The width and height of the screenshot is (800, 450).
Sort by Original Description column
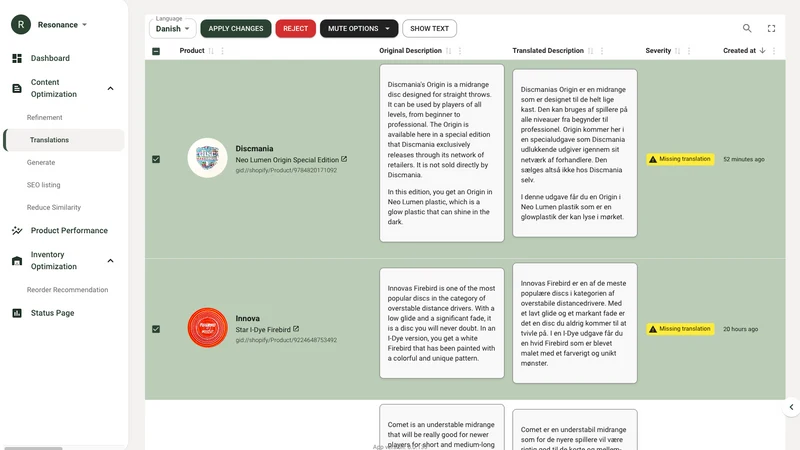tap(448, 51)
